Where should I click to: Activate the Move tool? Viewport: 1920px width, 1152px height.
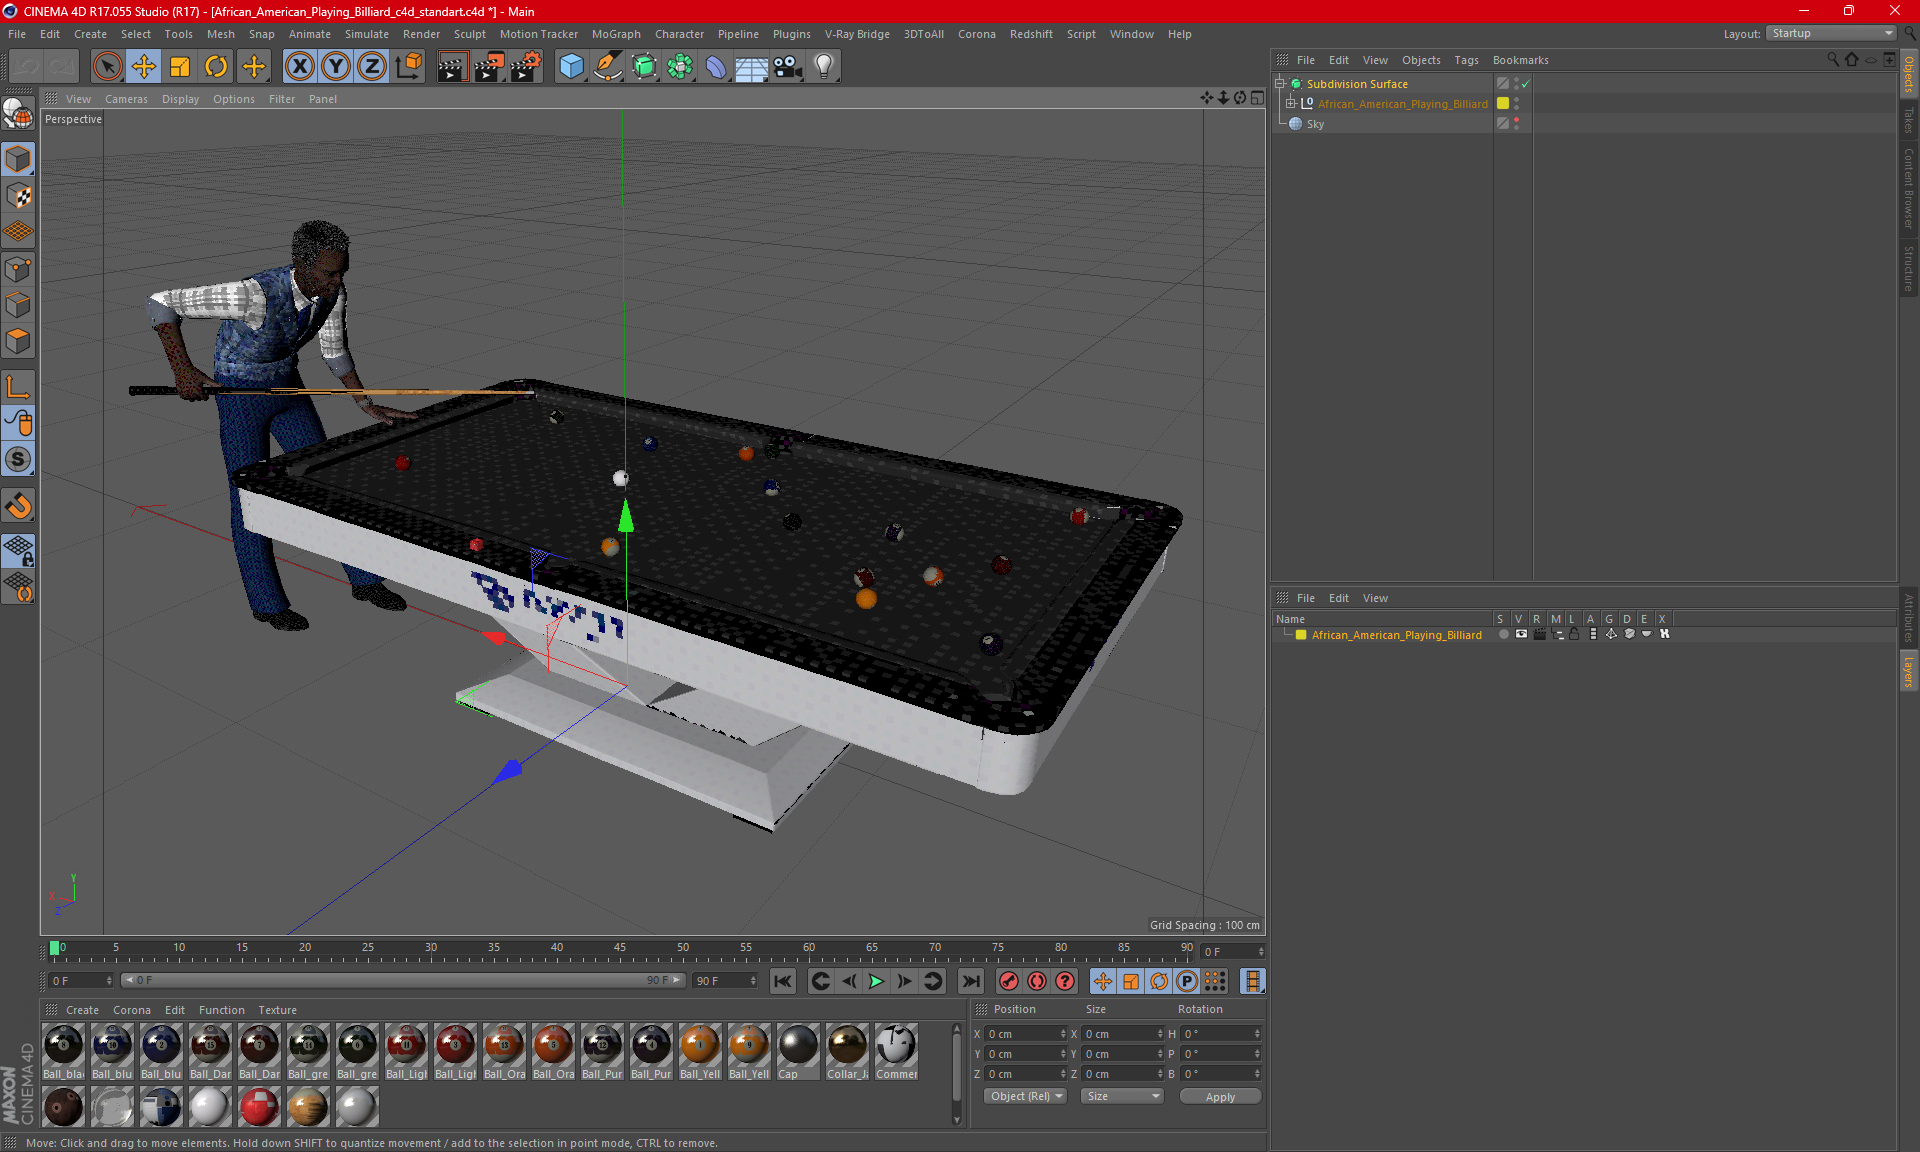144,67
